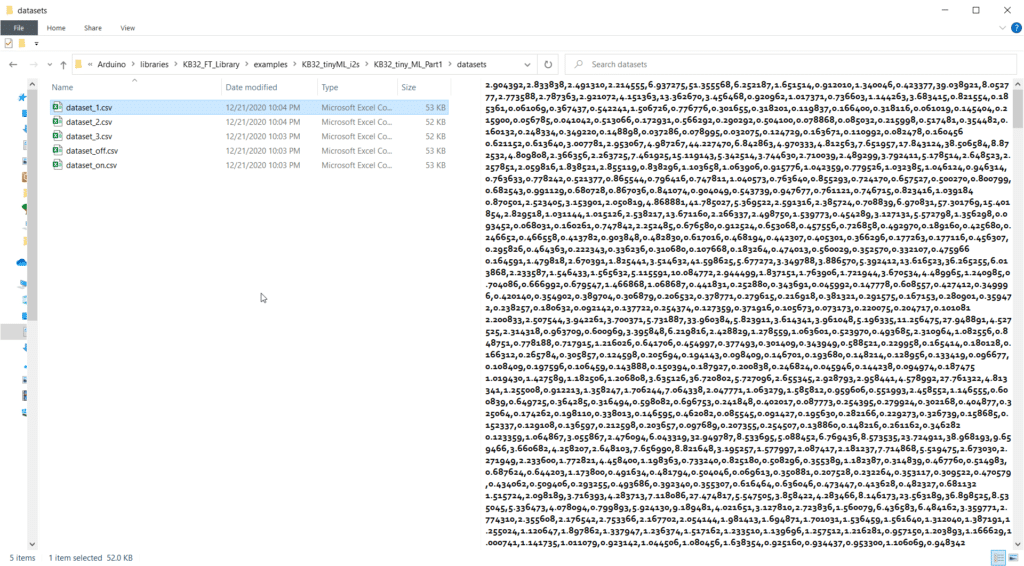The image size is (1024, 566).
Task: Click the Properties icon in quick access toolbar
Action: tap(8, 44)
